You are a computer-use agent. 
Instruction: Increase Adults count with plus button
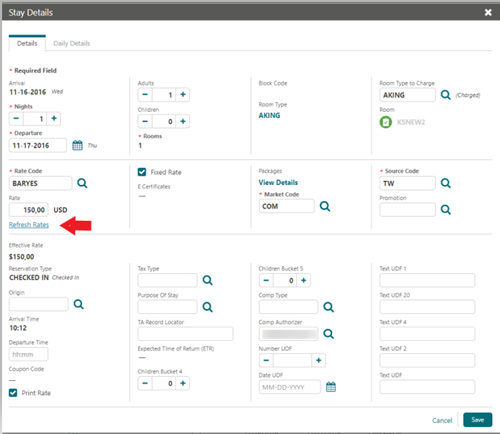(x=183, y=95)
